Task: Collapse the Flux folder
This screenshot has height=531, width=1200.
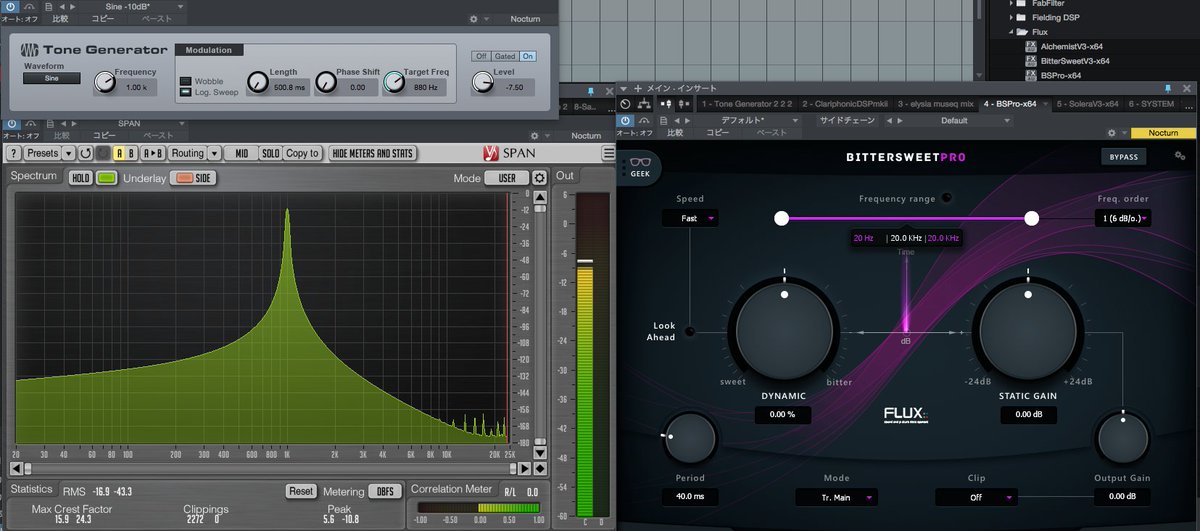Action: click(1010, 32)
